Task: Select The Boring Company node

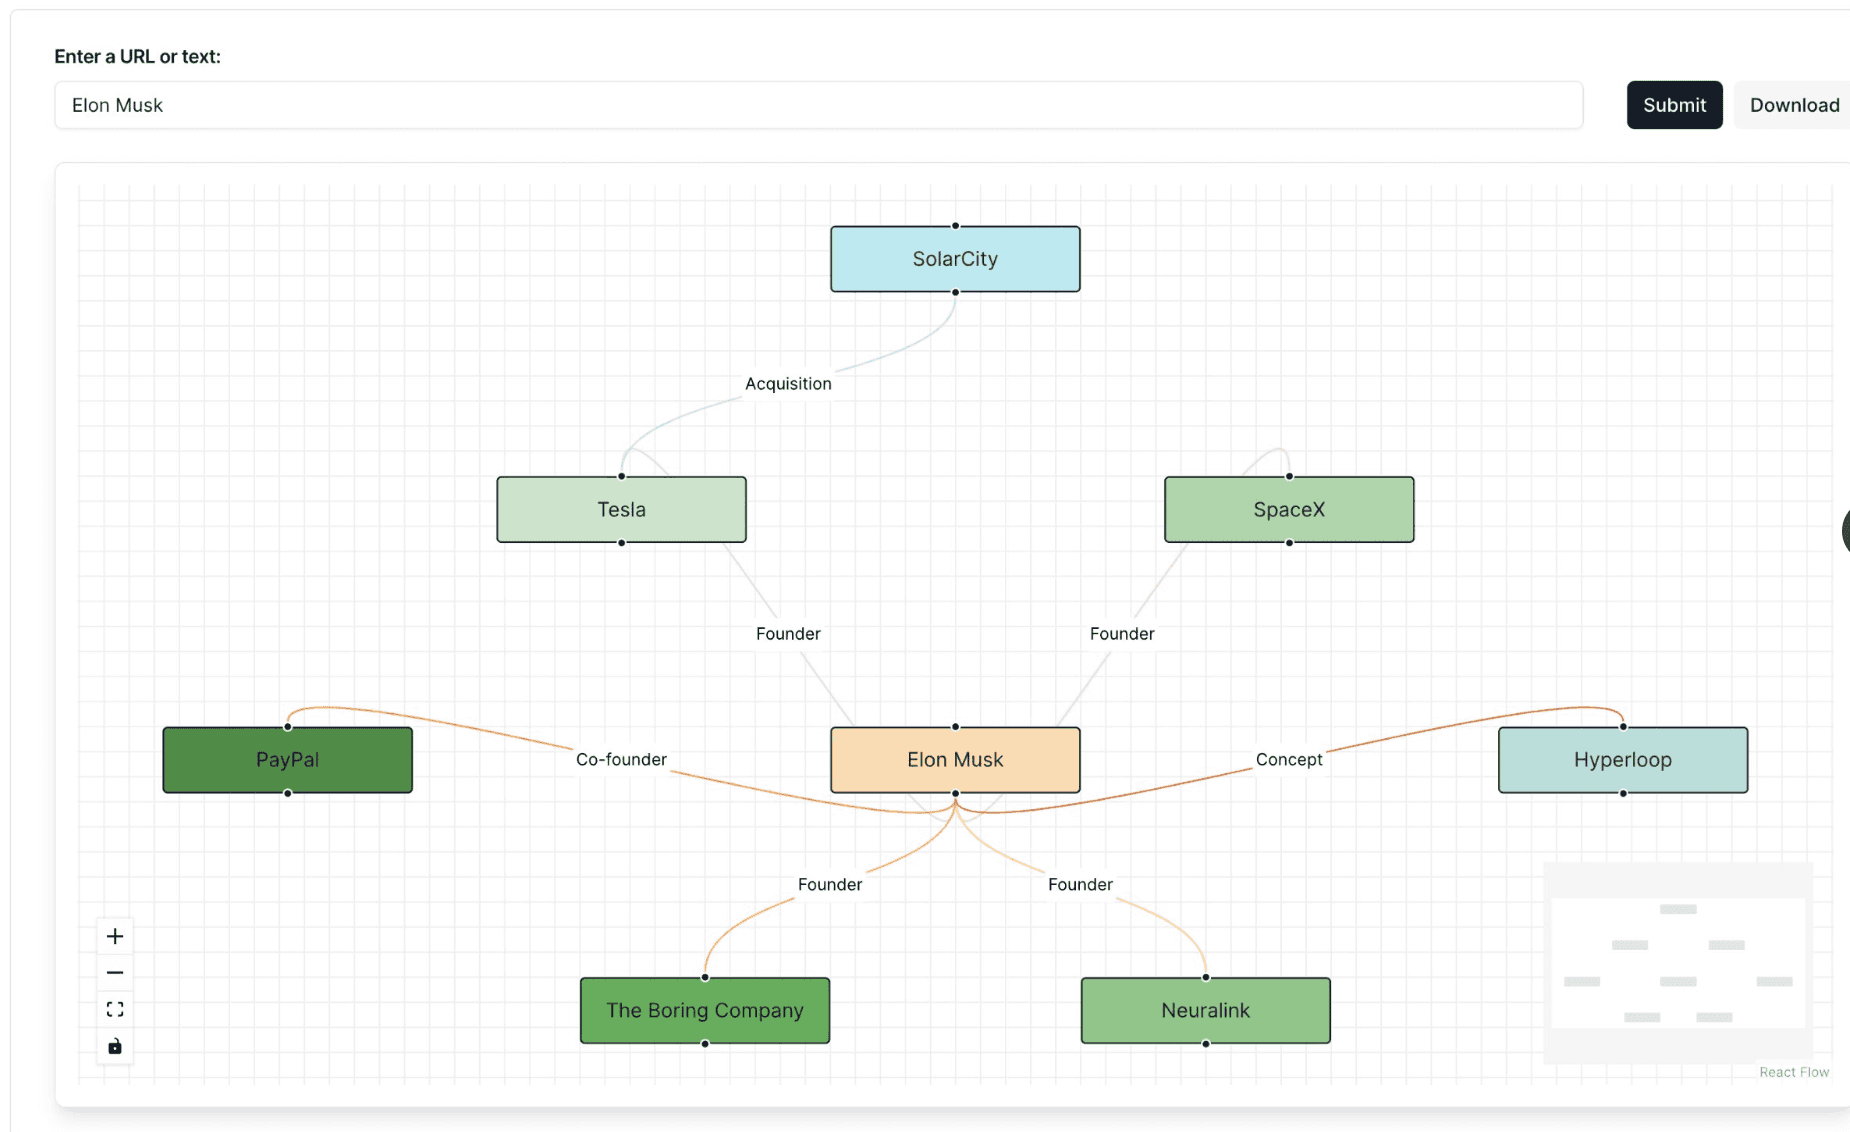Action: pyautogui.click(x=705, y=1010)
